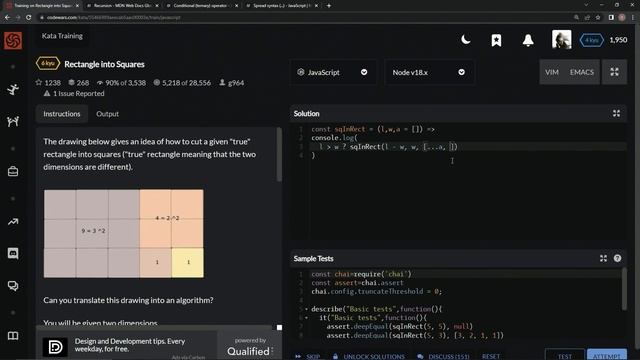Image resolution: width=640 pixels, height=360 pixels.
Task: Open browser side panel icon
Action: pos(611,18)
